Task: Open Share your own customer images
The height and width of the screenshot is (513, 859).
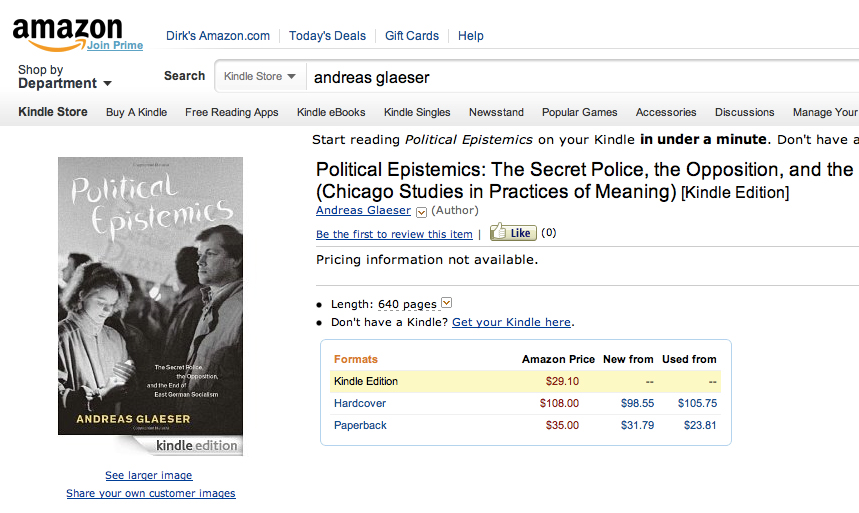Action: tap(151, 493)
